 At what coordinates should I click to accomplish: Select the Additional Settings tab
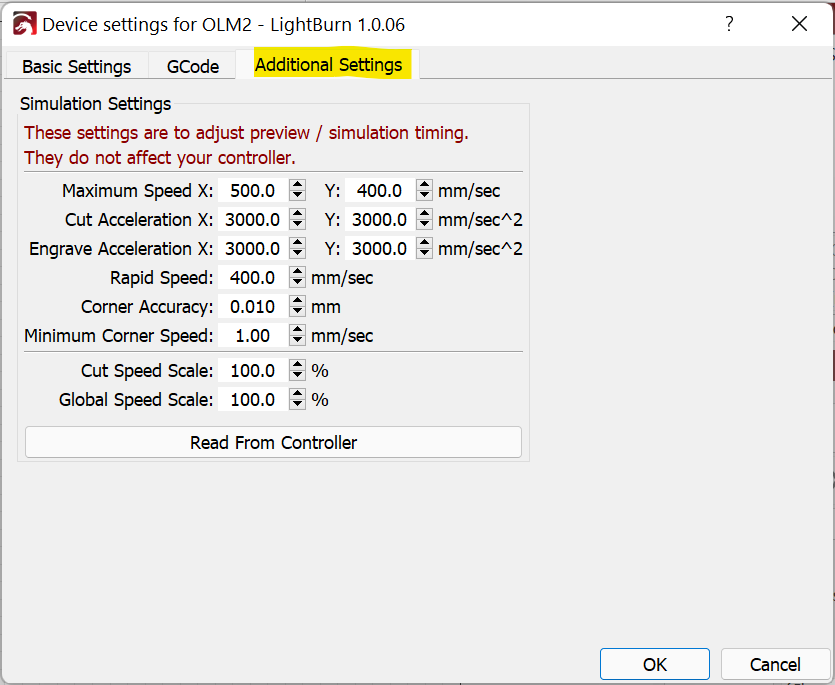(328, 64)
